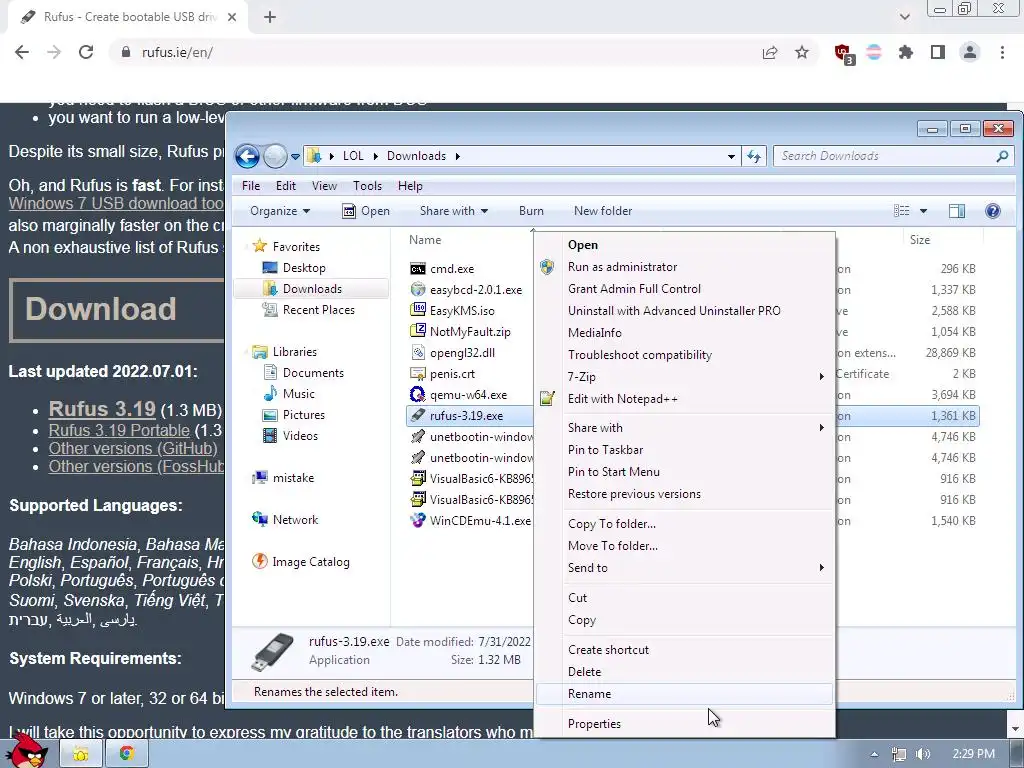Image resolution: width=1024 pixels, height=768 pixels.
Task: Click the Chrome reload page button
Action: tap(86, 52)
